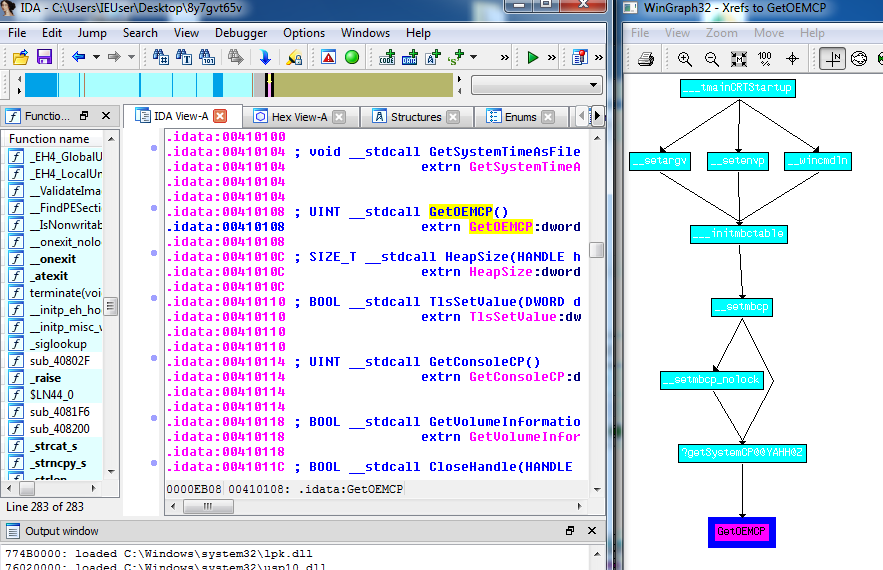The width and height of the screenshot is (883, 570).
Task: Click the blue down-arrow jump icon
Action: [265, 57]
